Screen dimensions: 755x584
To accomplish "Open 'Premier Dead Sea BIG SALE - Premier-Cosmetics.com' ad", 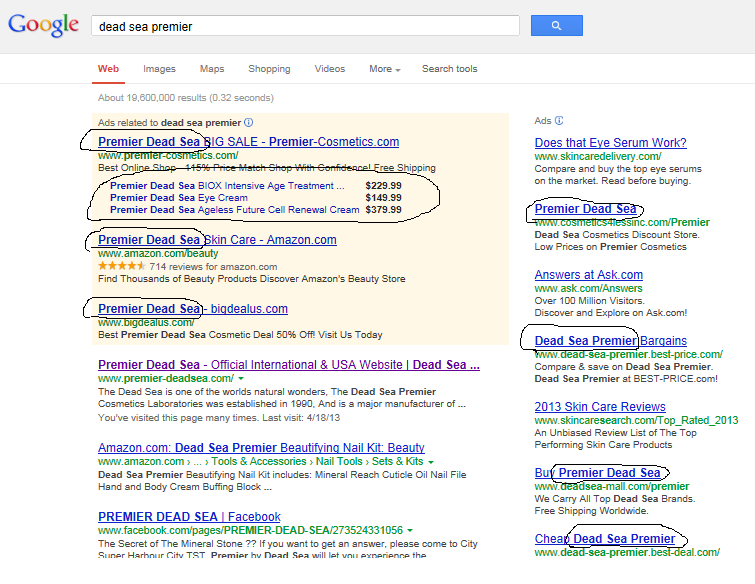I will click(248, 142).
